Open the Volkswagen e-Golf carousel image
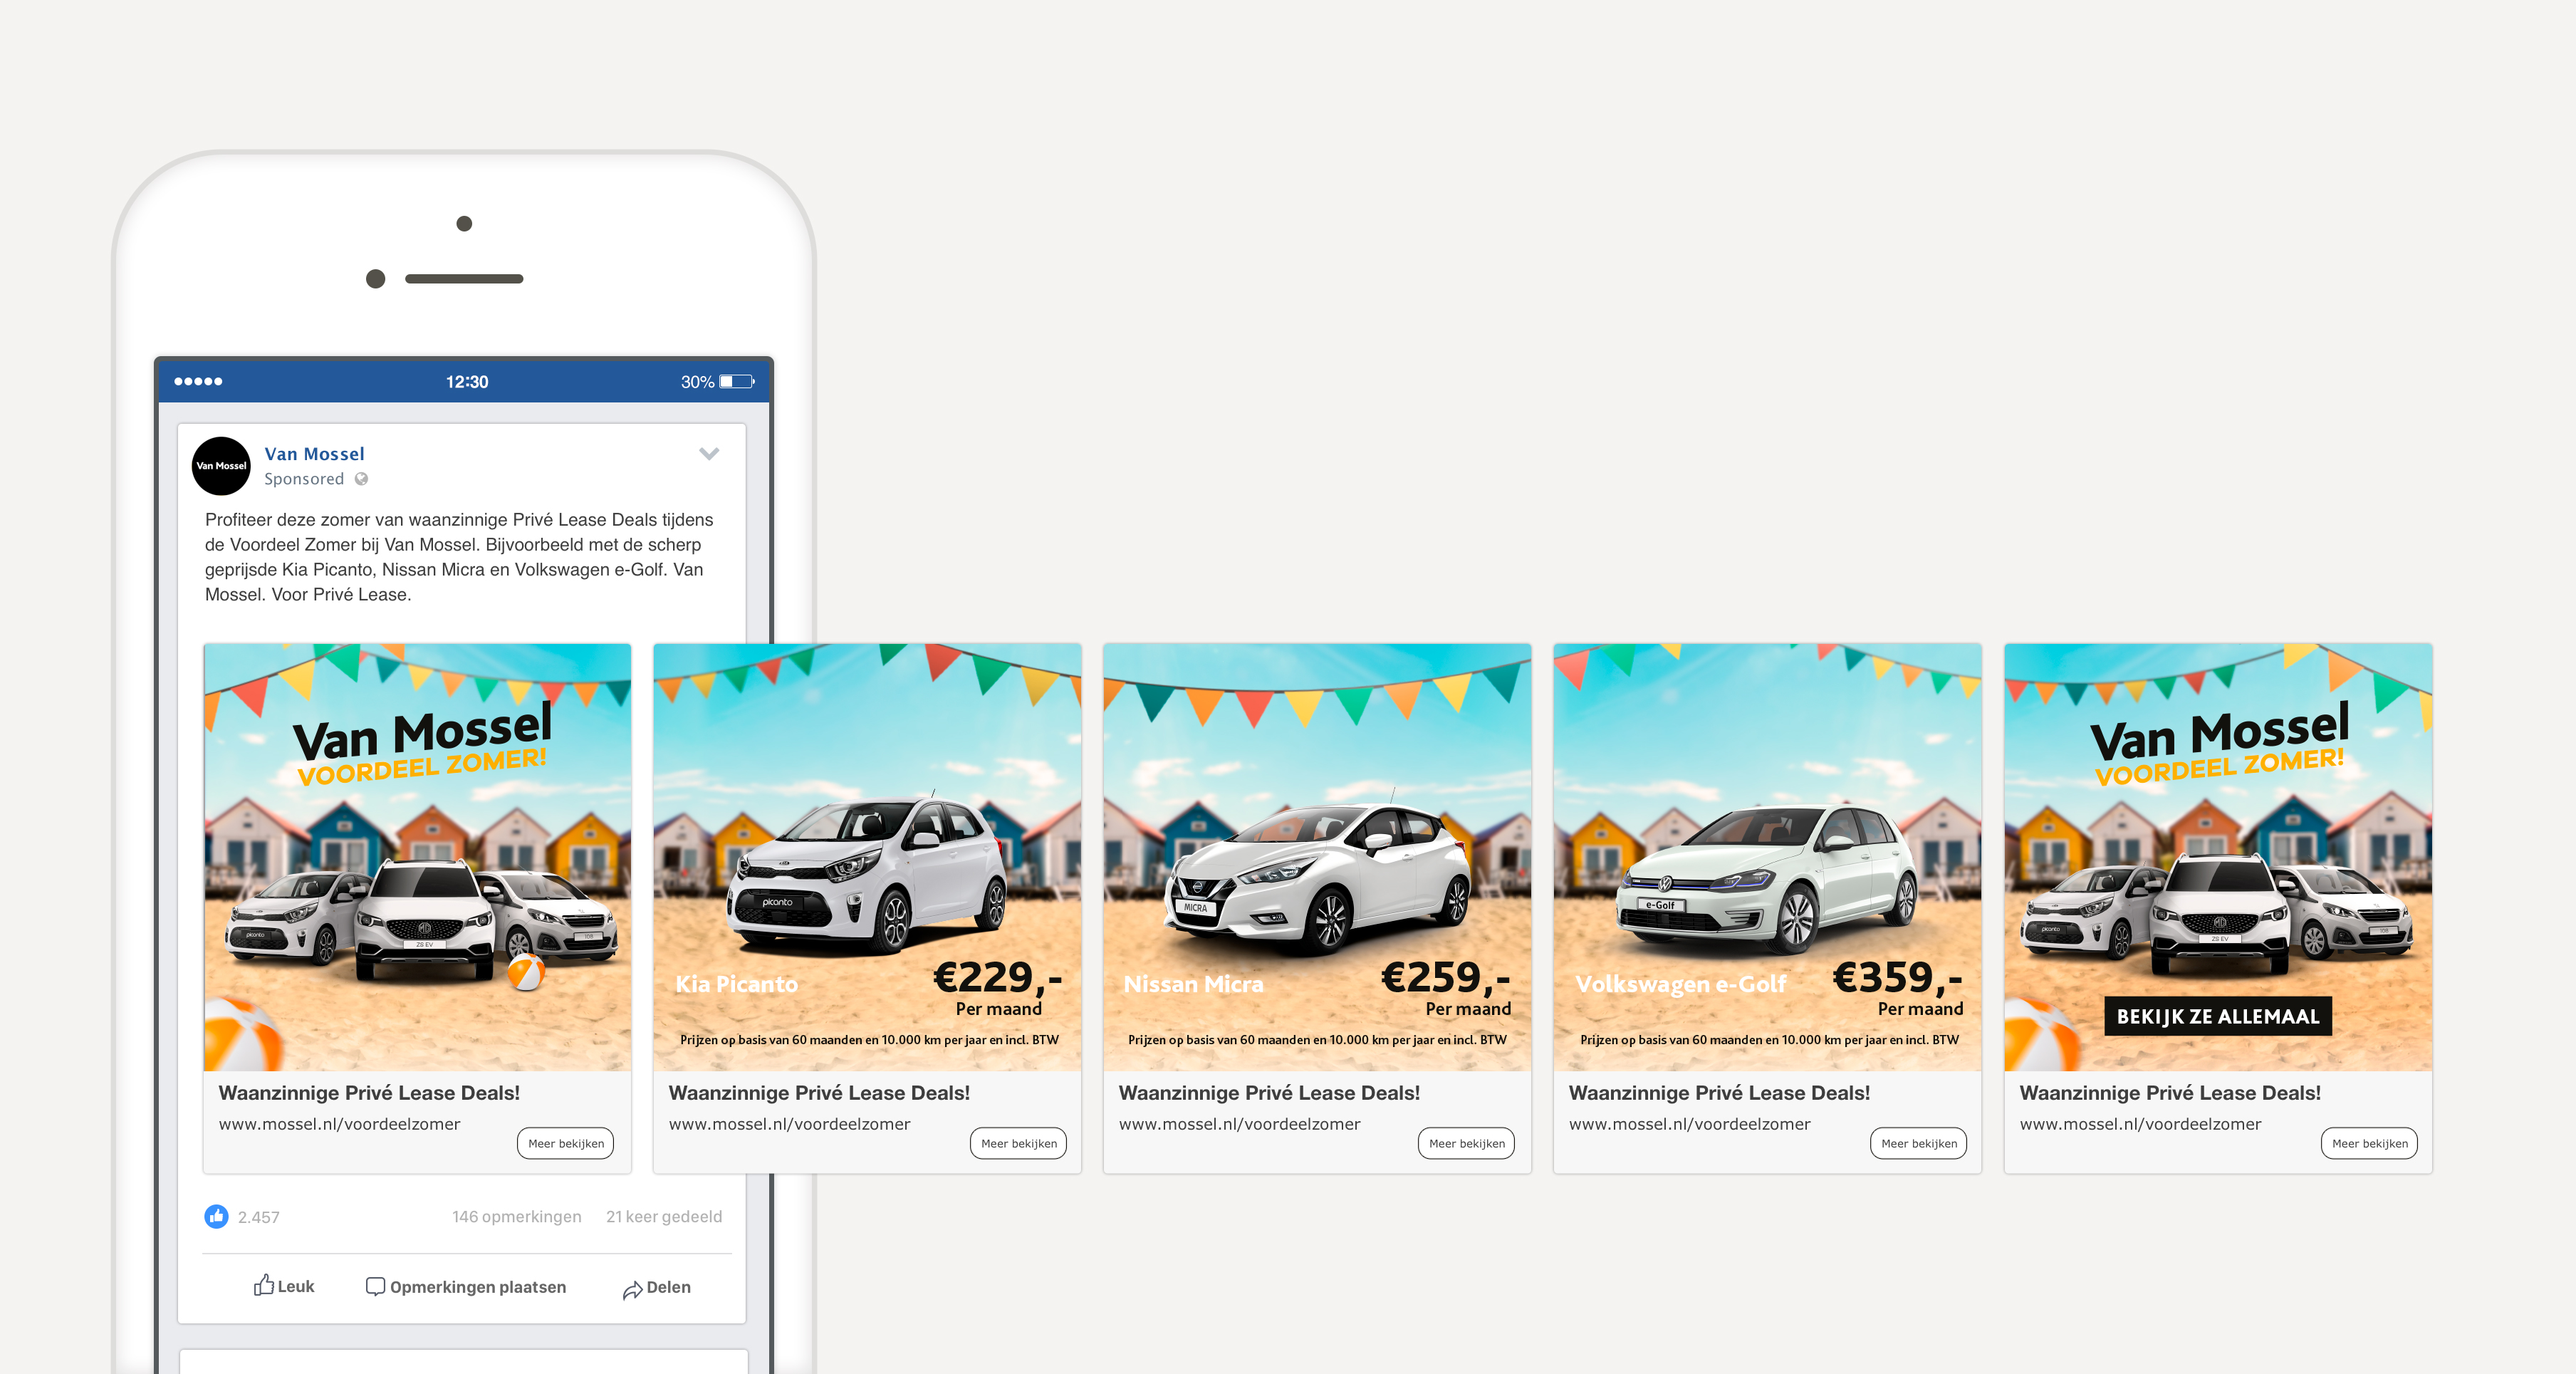 point(1767,857)
